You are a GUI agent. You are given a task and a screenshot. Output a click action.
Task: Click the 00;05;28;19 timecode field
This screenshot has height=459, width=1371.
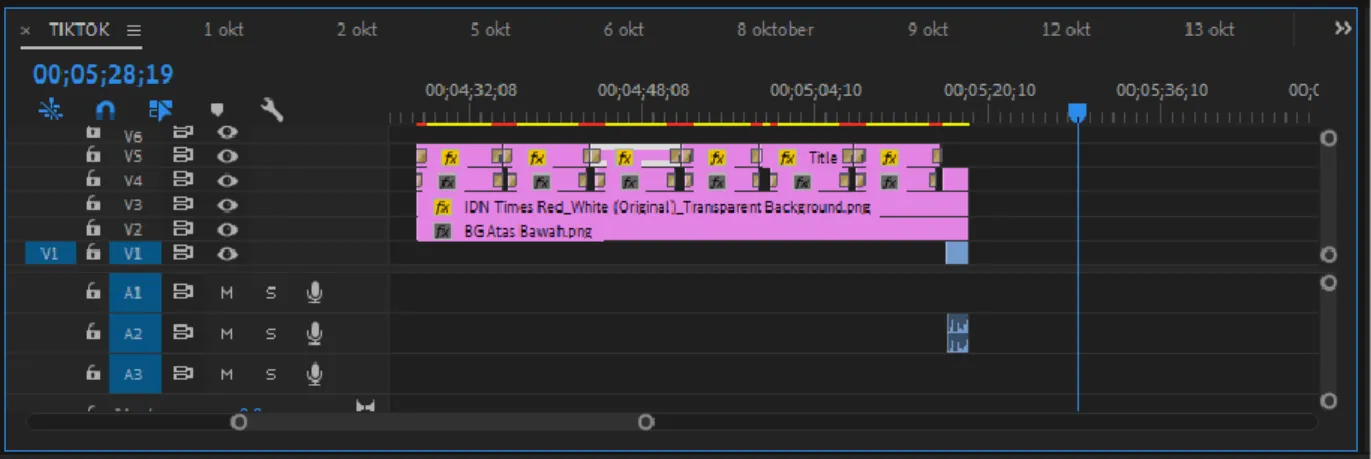coord(103,74)
